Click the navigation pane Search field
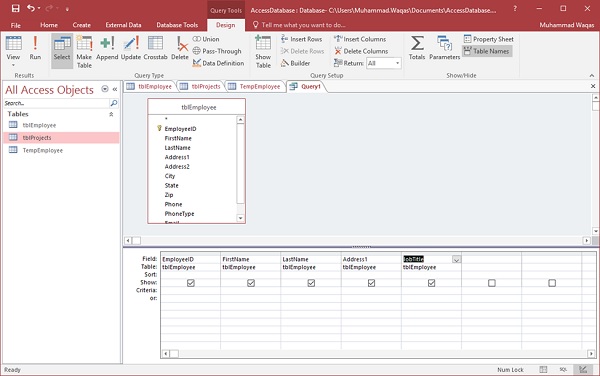This screenshot has width=600, height=376. point(57,103)
